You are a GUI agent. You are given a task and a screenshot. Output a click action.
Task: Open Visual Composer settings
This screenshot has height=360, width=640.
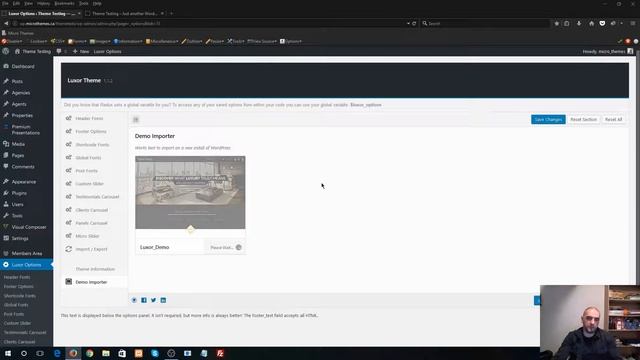(29, 227)
